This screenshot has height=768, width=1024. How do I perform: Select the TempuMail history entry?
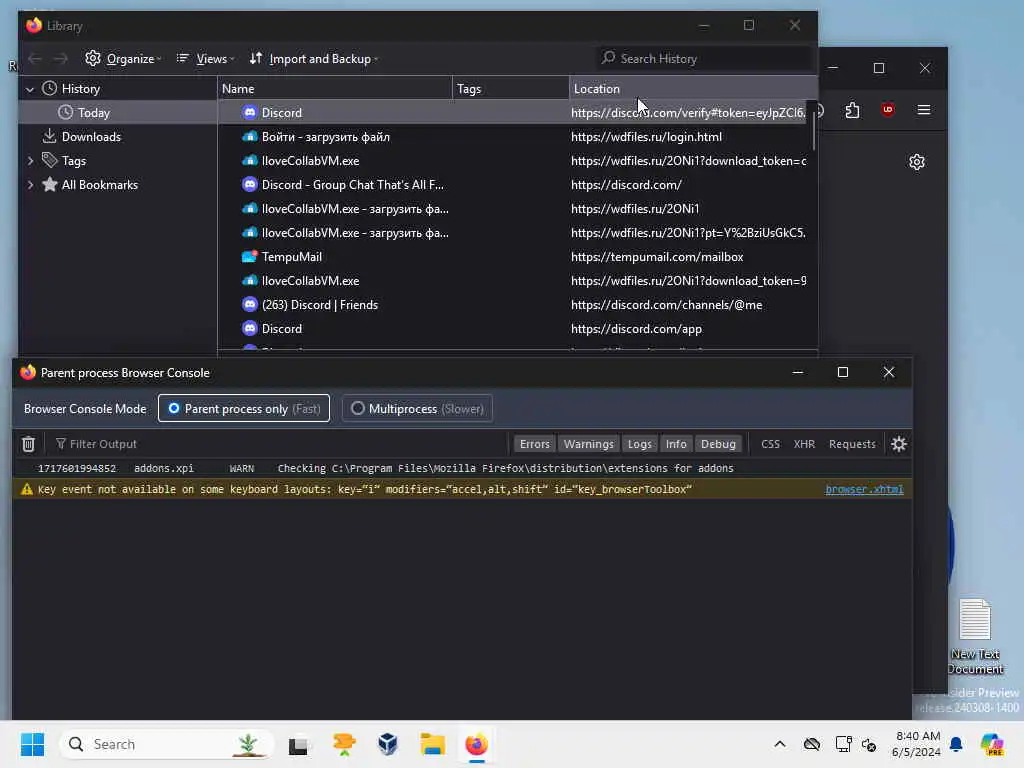[x=513, y=257]
